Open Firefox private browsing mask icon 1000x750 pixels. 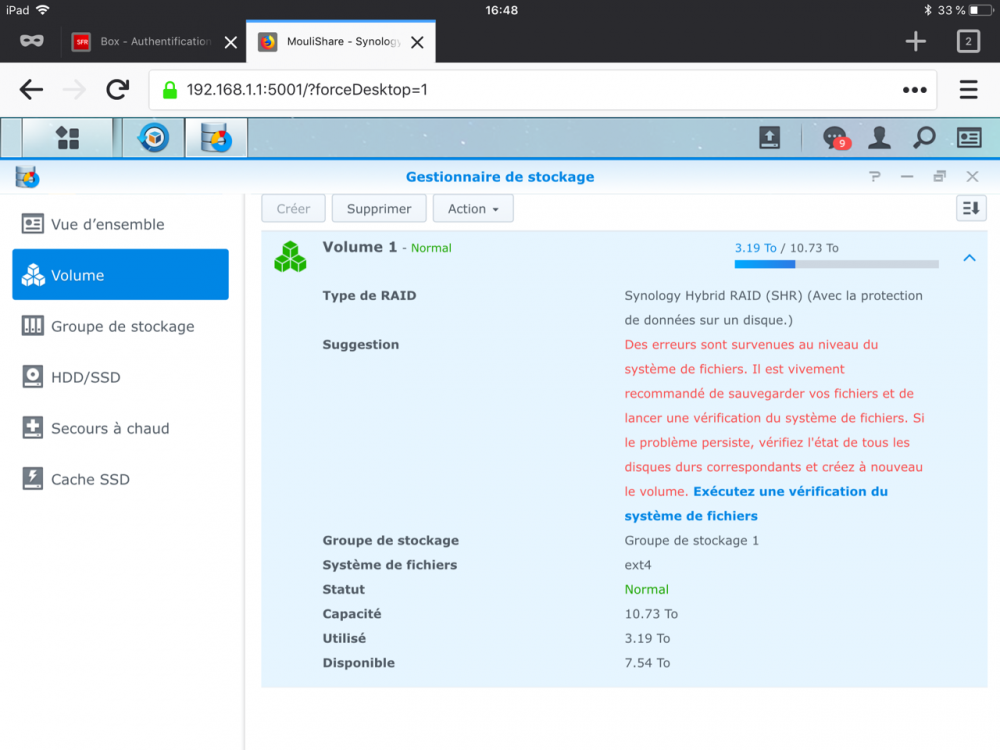click(32, 41)
